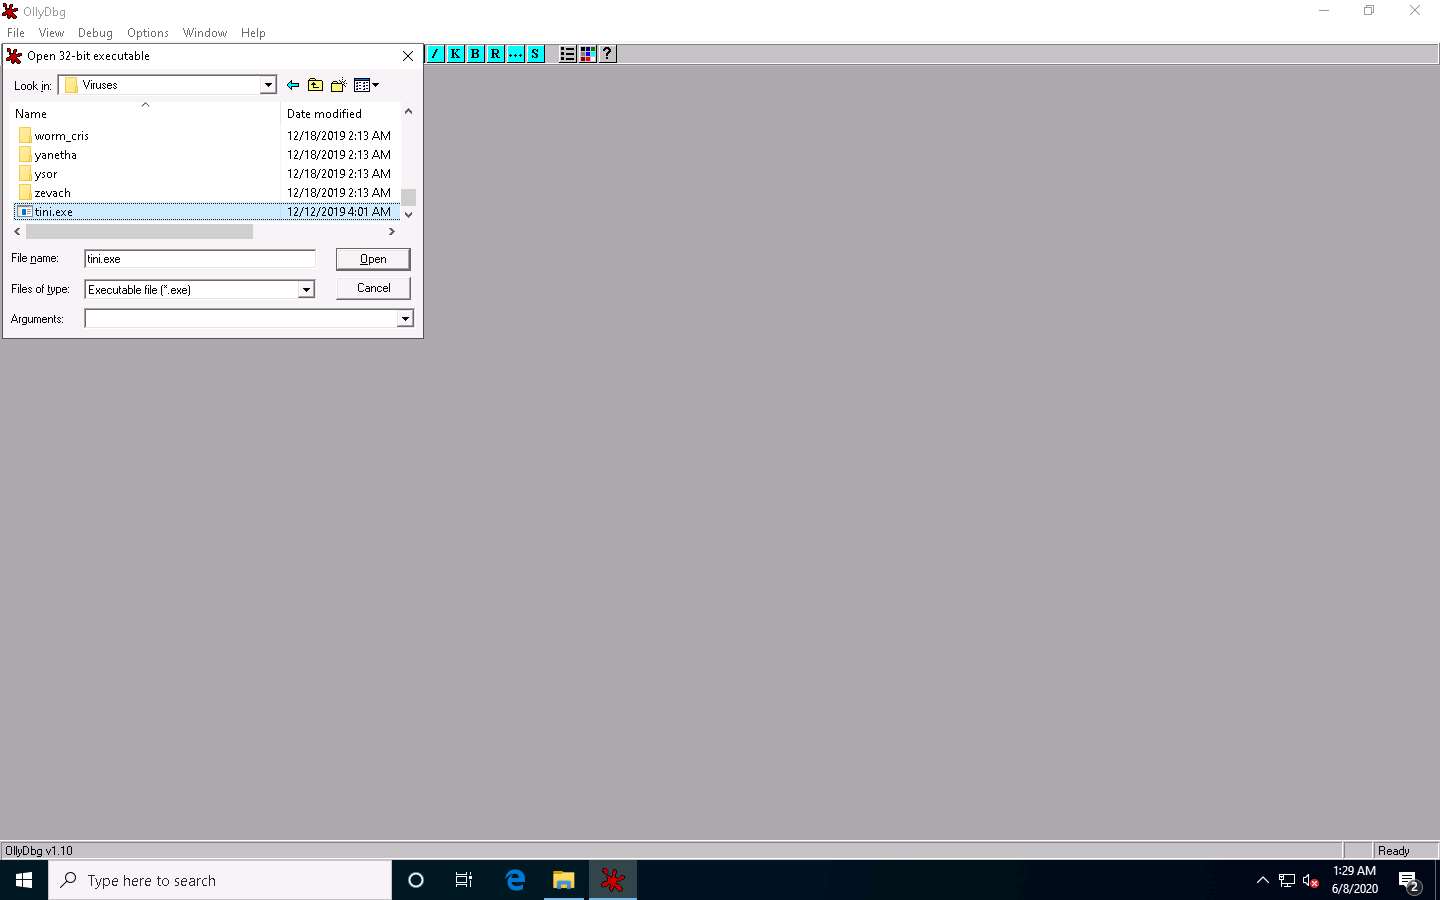Sort files by Name column header

(x=145, y=113)
